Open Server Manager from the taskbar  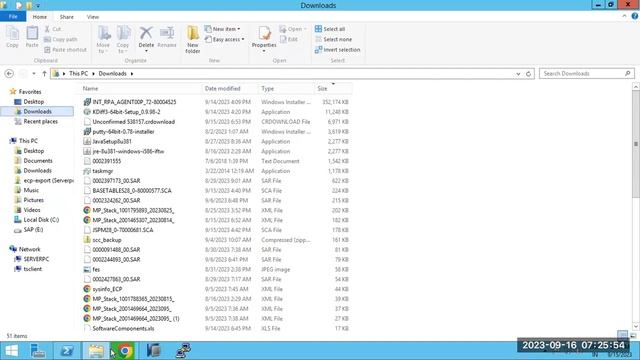click(38, 351)
